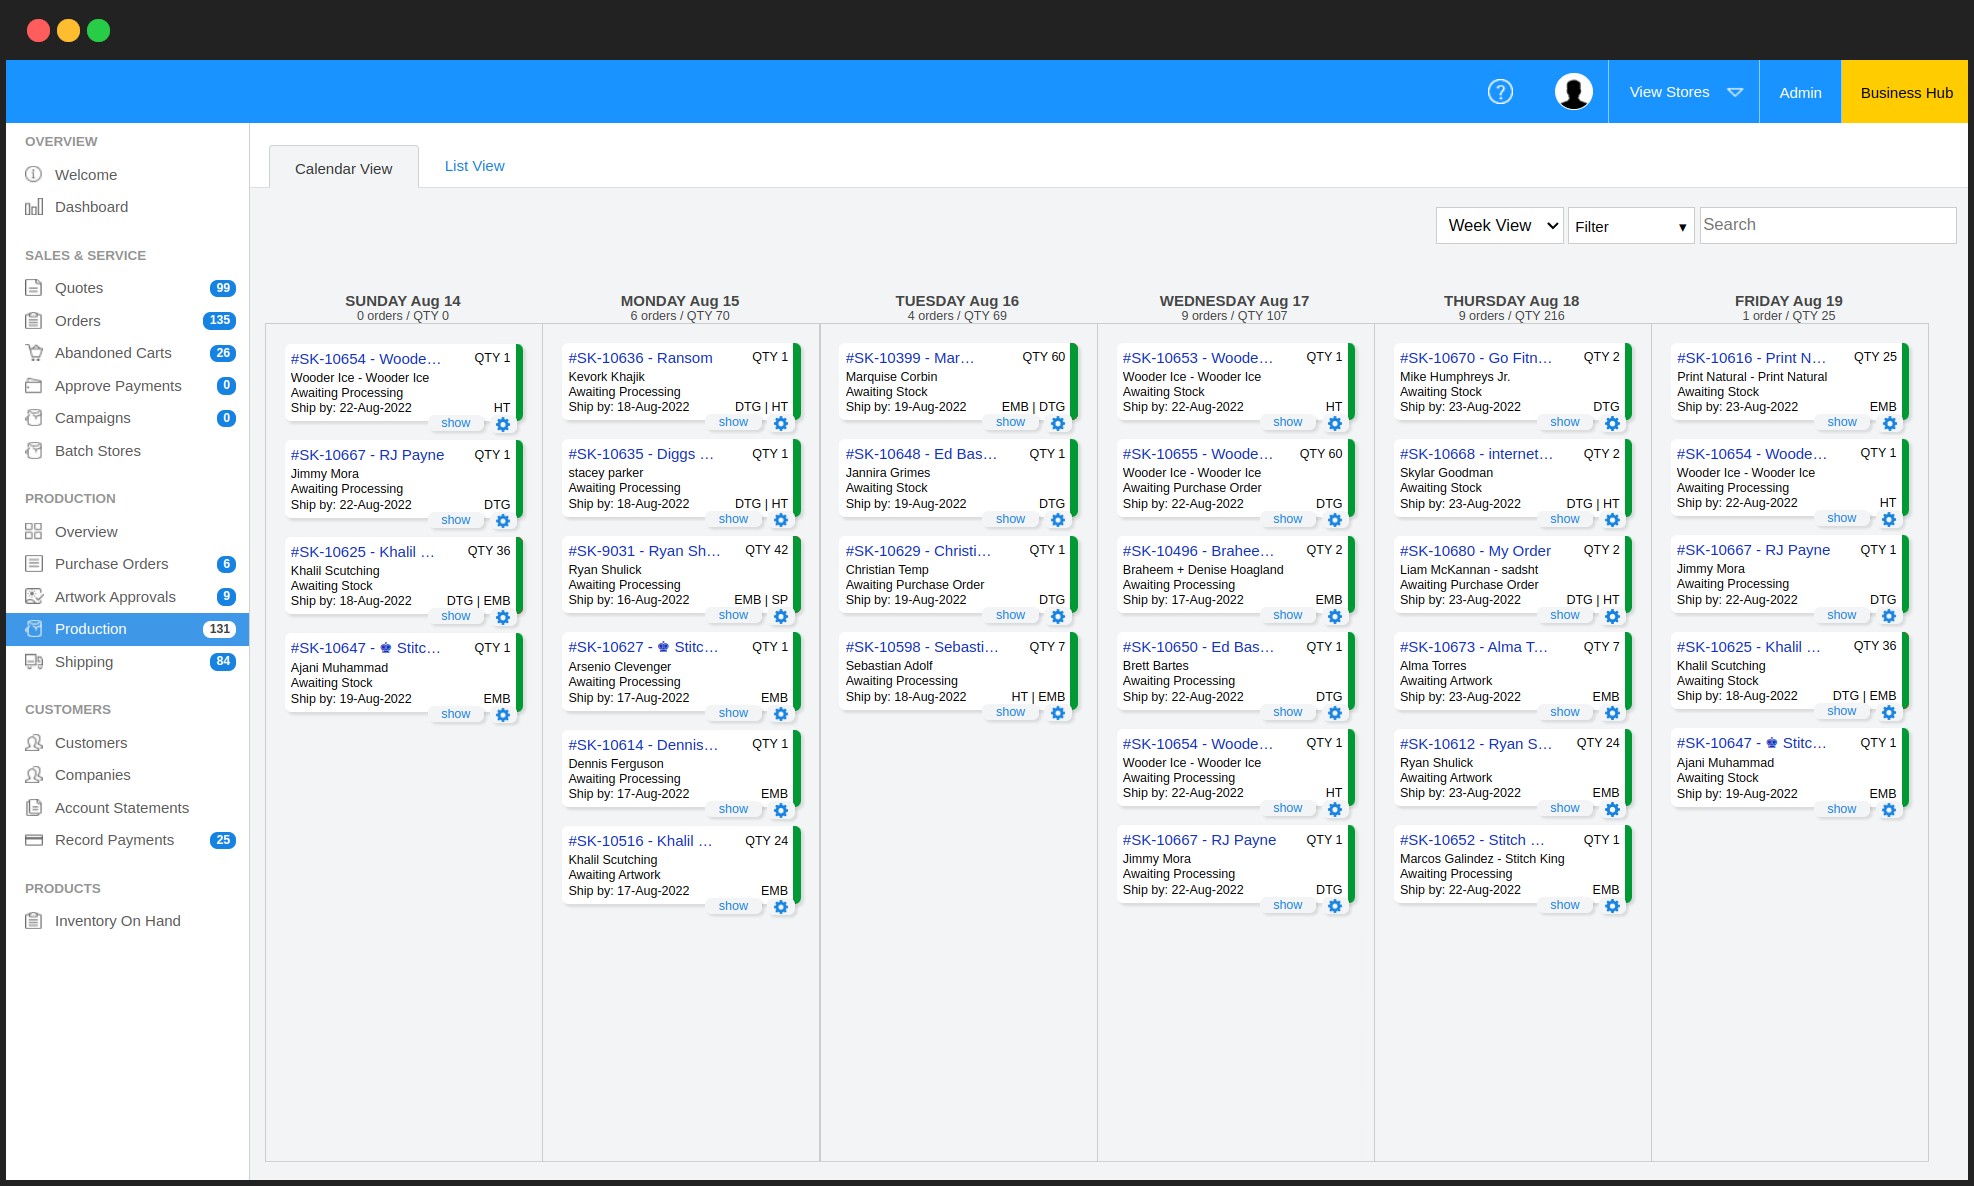Expand the show toggle on SK-10670
Image resolution: width=1974 pixels, height=1186 pixels.
tap(1564, 421)
